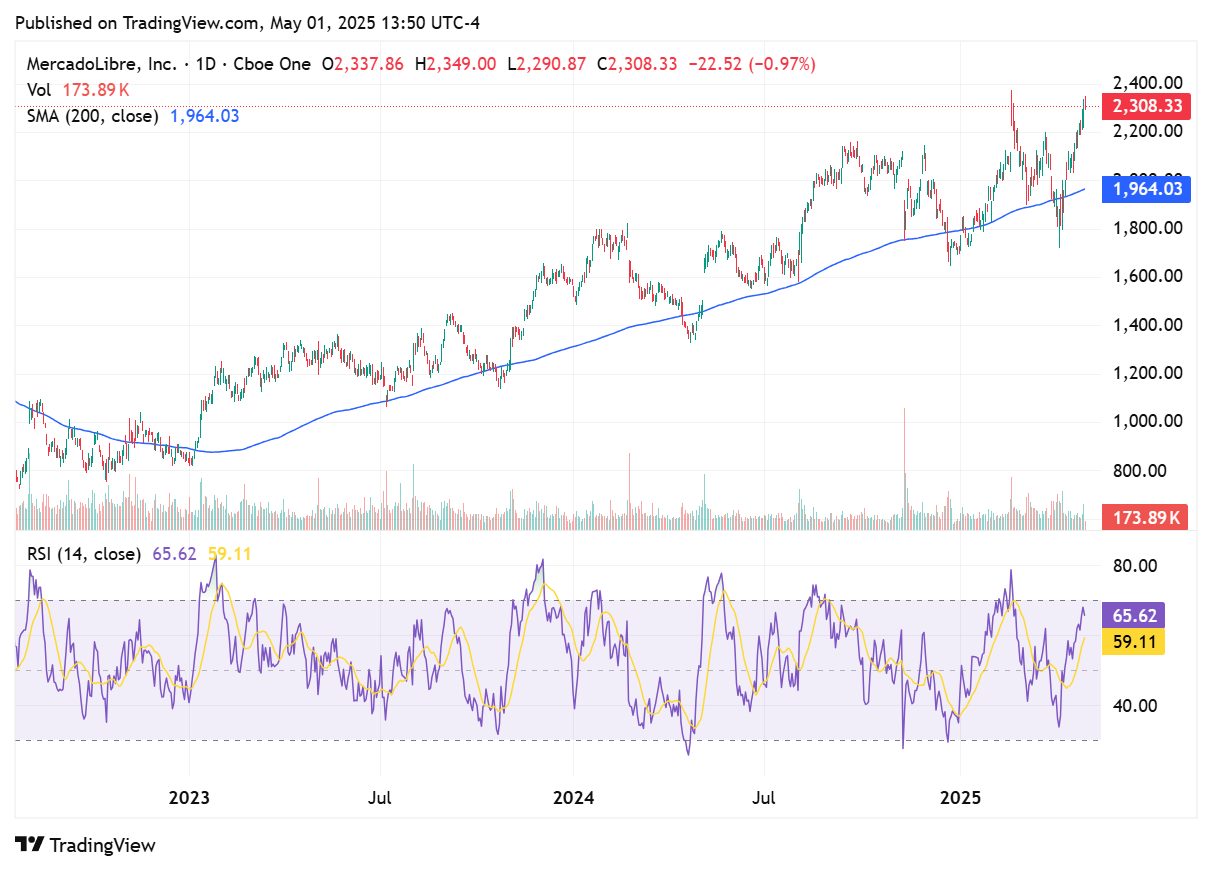Image resolution: width=1212 pixels, height=871 pixels.
Task: Click the 1,600.00 price axis label
Action: click(x=1148, y=276)
